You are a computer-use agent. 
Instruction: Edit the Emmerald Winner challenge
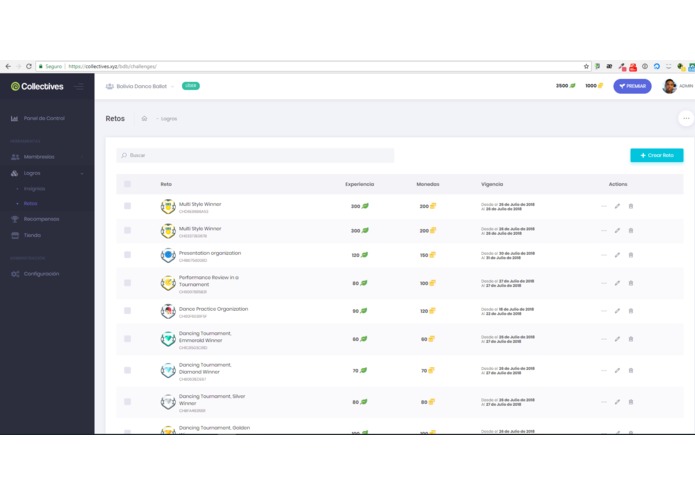(x=617, y=339)
